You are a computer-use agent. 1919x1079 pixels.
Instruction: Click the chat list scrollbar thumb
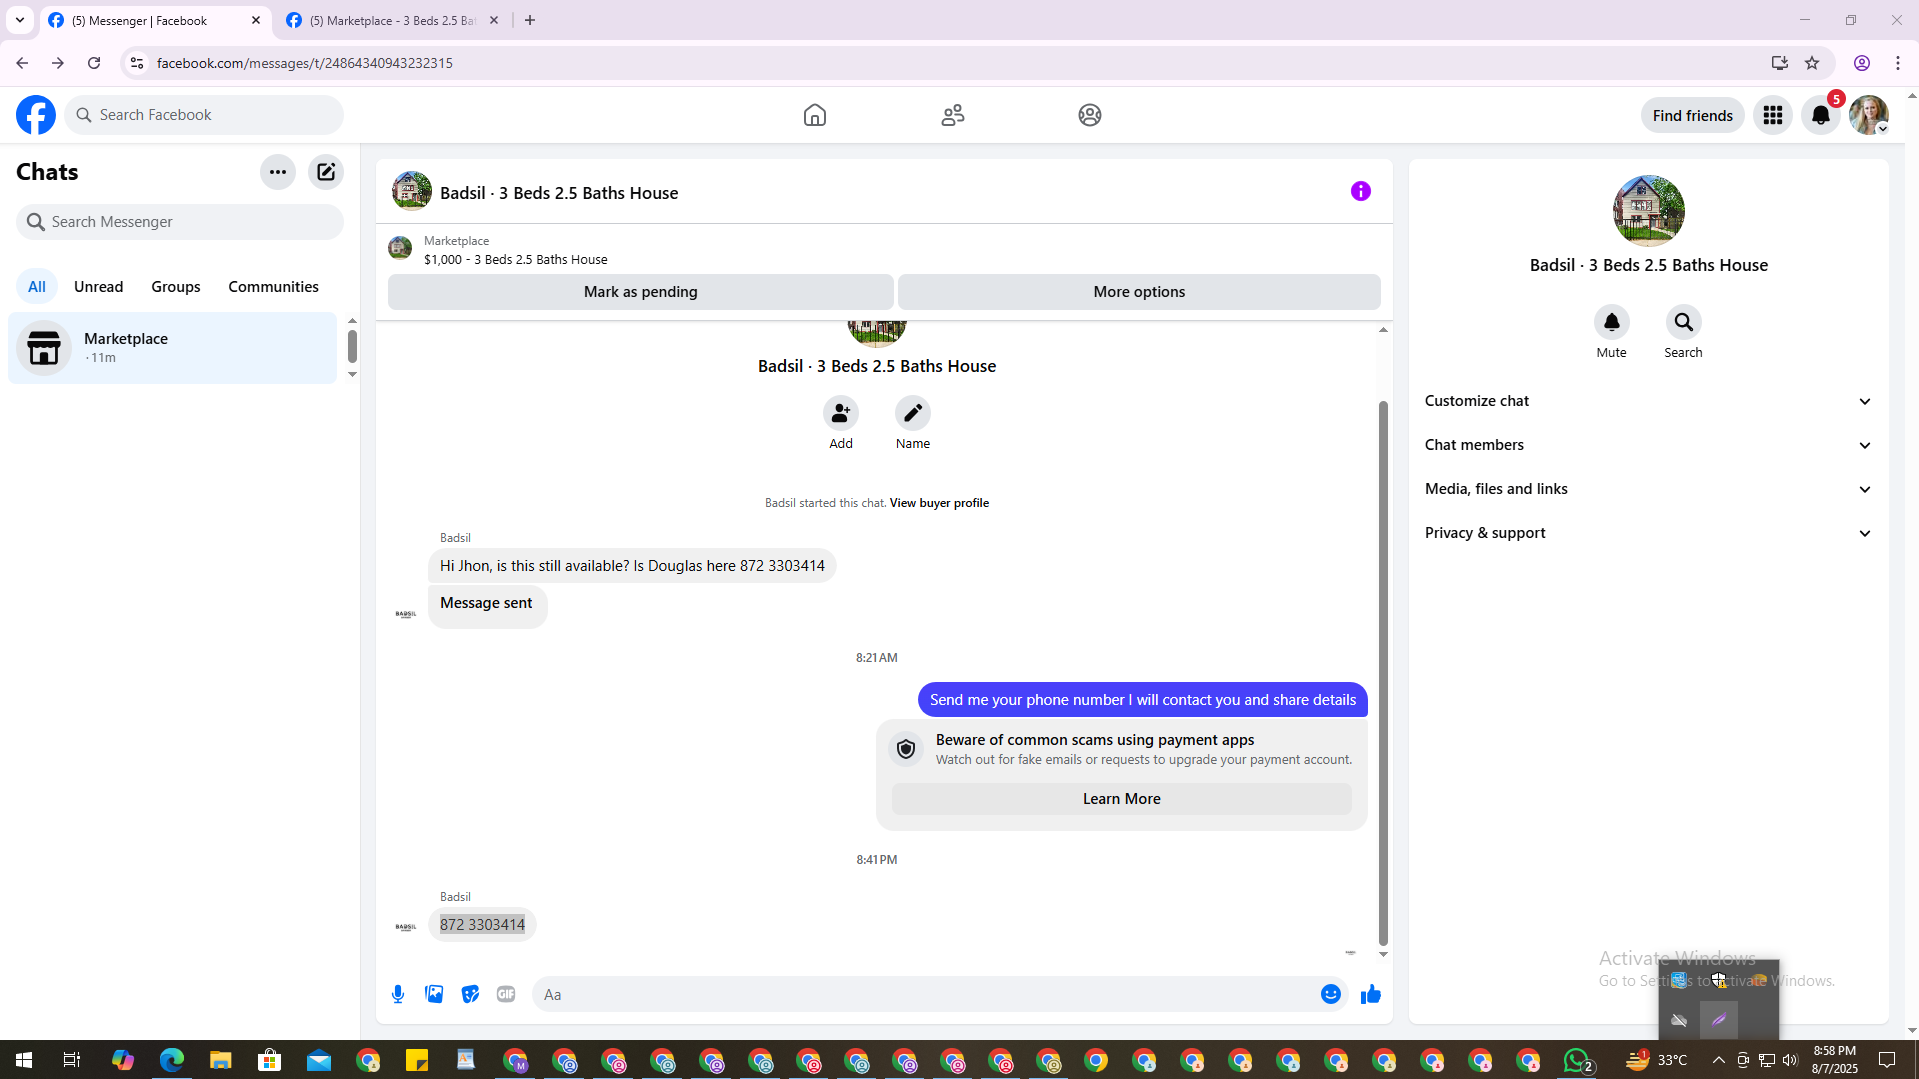(x=352, y=346)
